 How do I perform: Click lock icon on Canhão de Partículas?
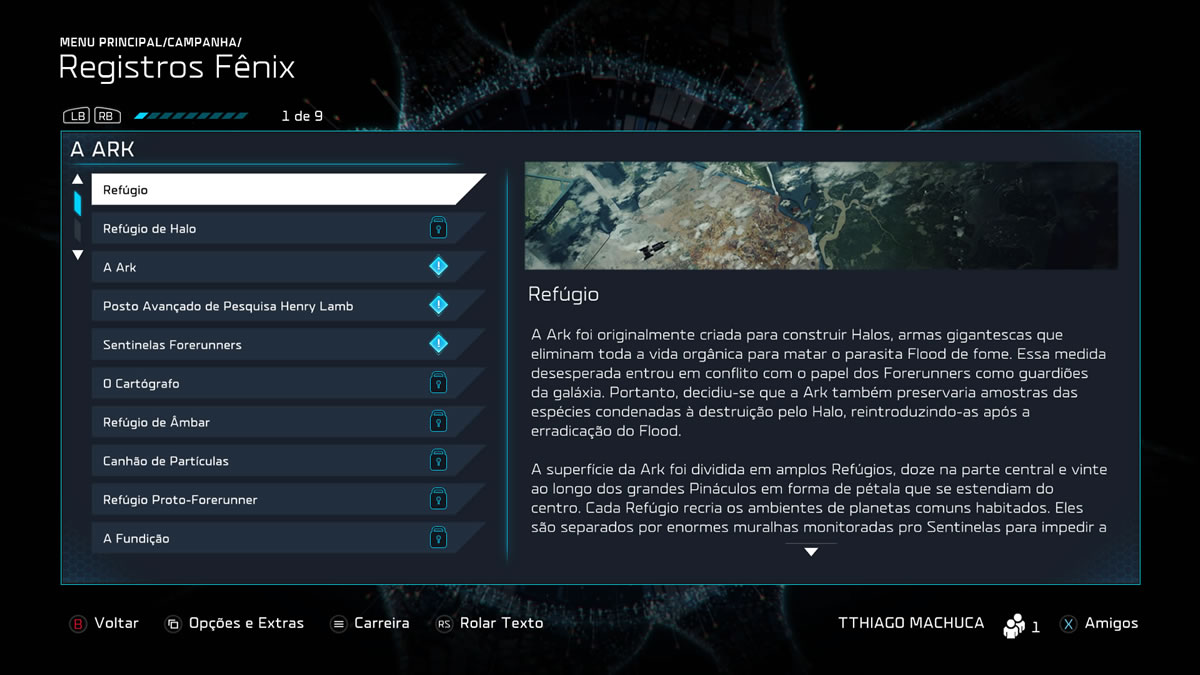coord(438,461)
